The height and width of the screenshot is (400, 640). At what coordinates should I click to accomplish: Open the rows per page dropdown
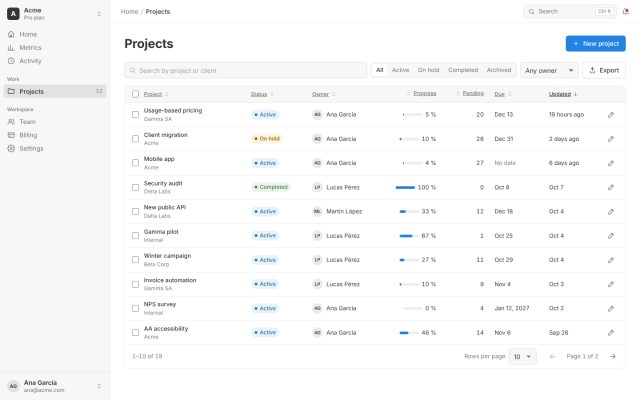[x=522, y=357]
